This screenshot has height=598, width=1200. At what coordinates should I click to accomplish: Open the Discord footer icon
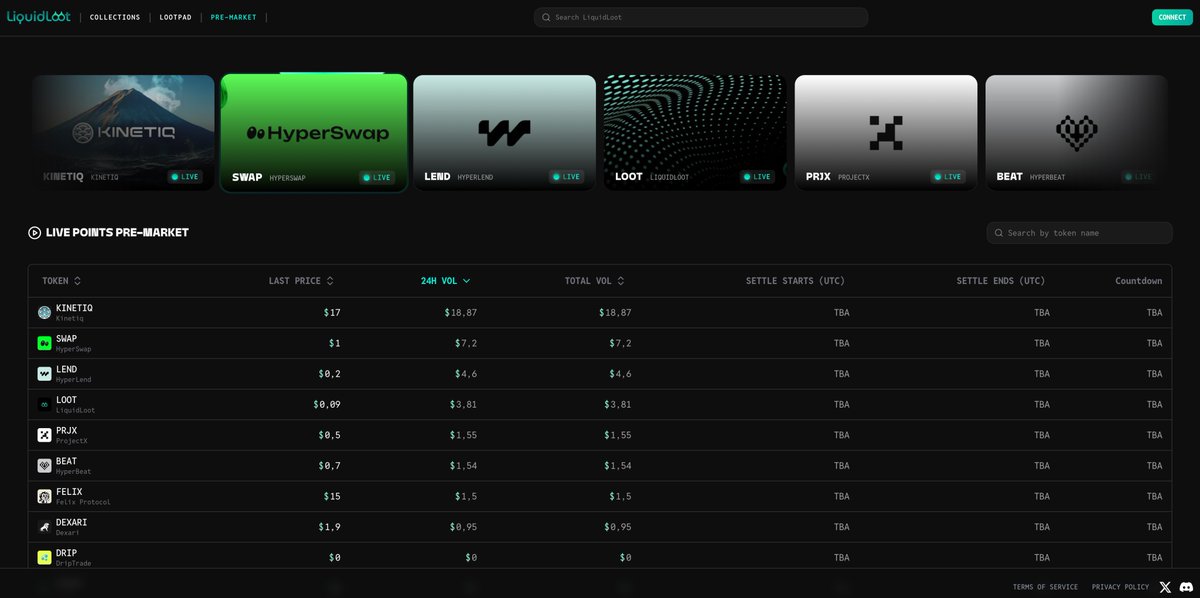pyautogui.click(x=1186, y=587)
